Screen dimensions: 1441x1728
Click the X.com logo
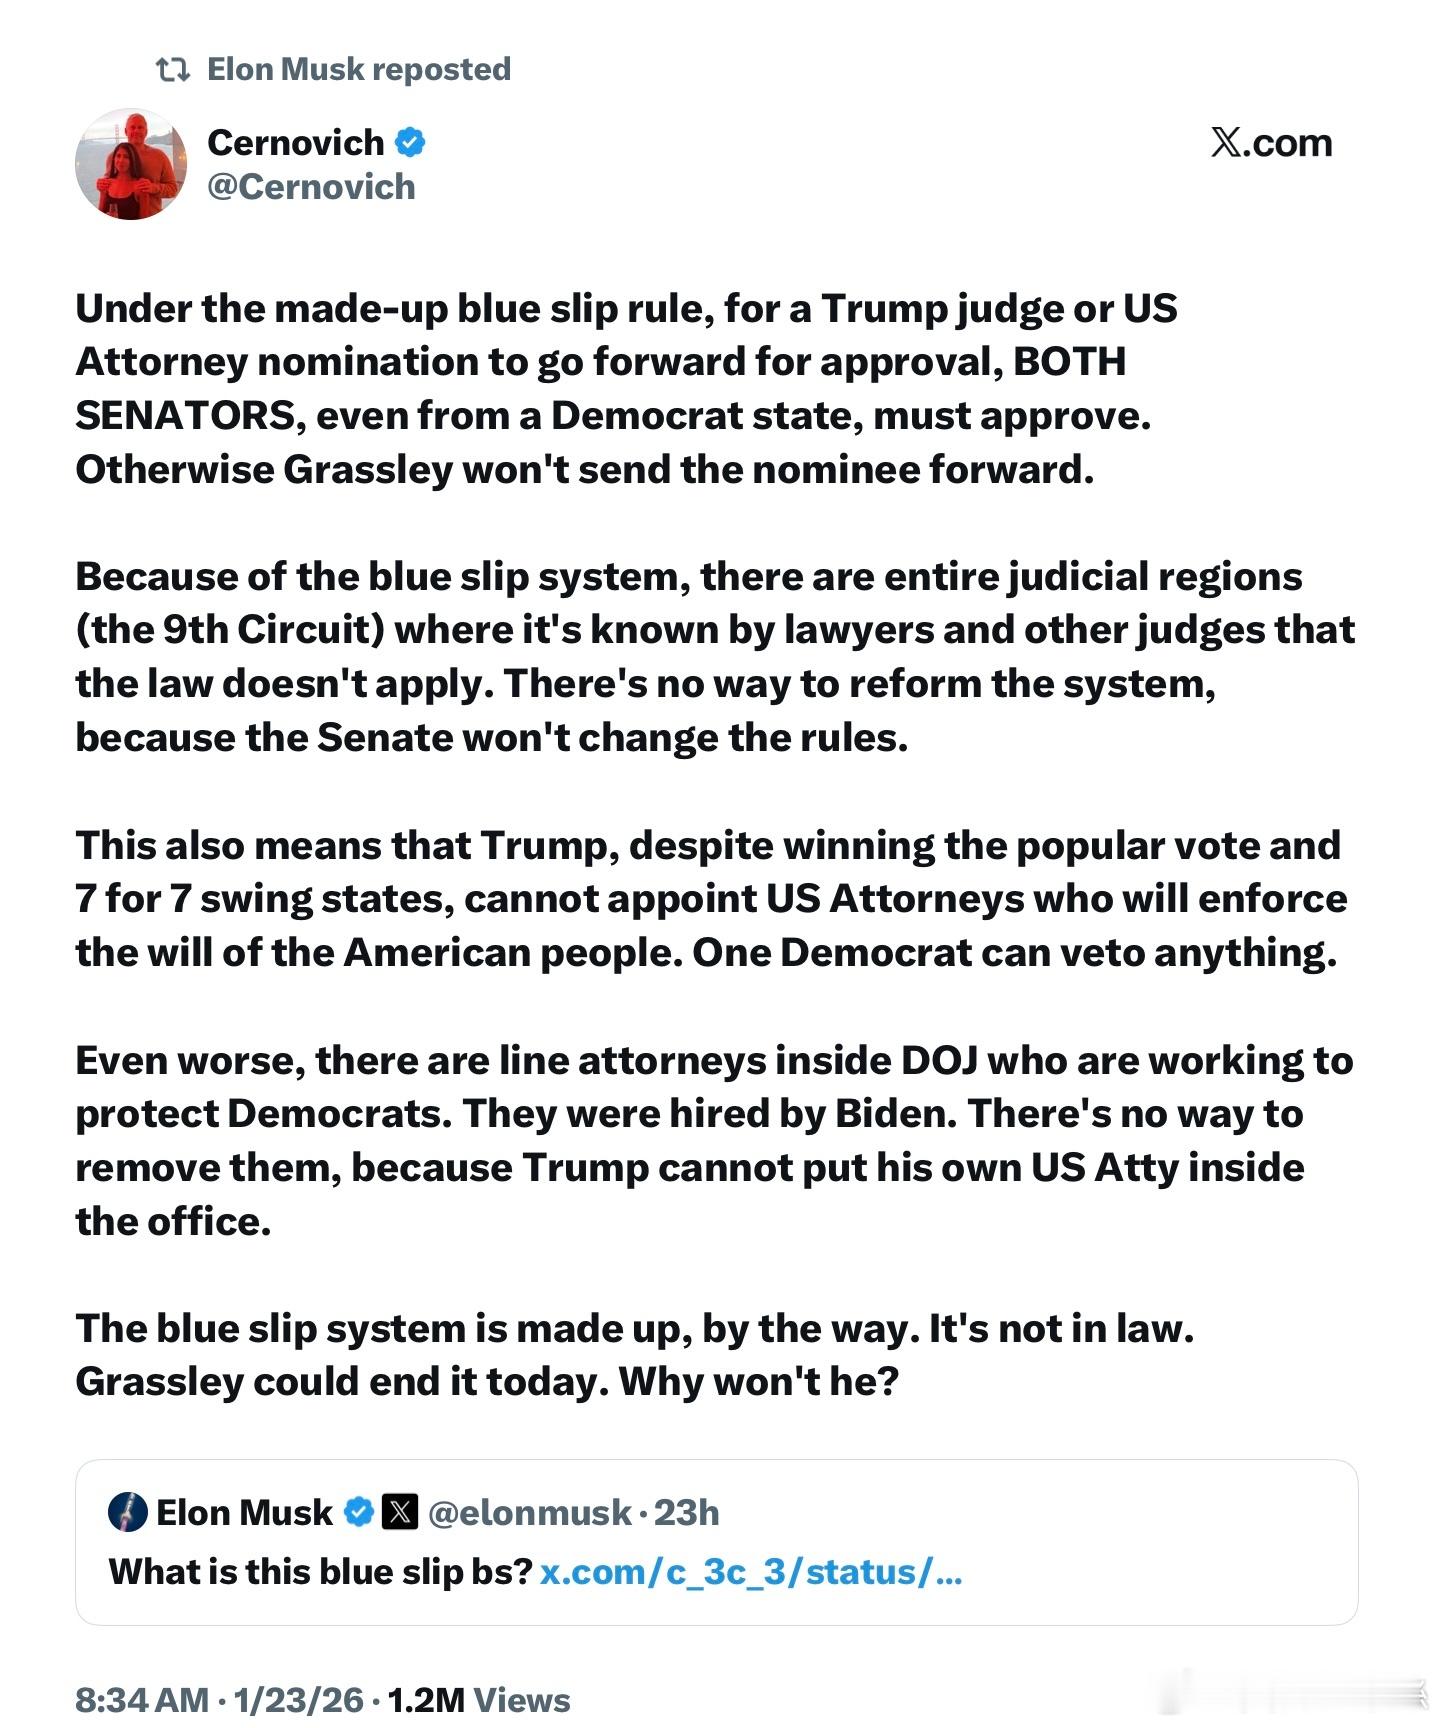click(1271, 142)
